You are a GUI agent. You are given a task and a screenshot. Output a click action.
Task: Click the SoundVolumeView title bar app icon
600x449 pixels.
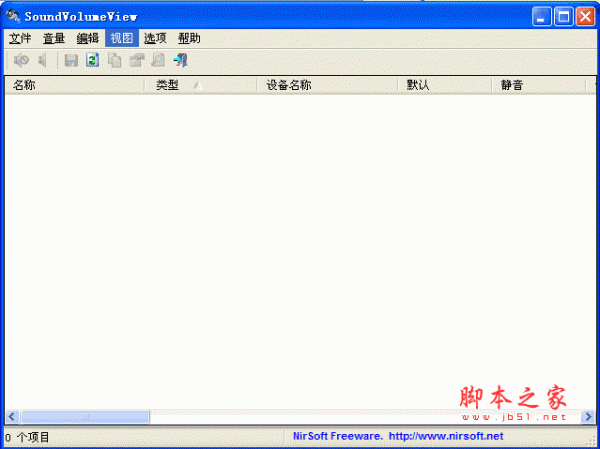click(13, 16)
